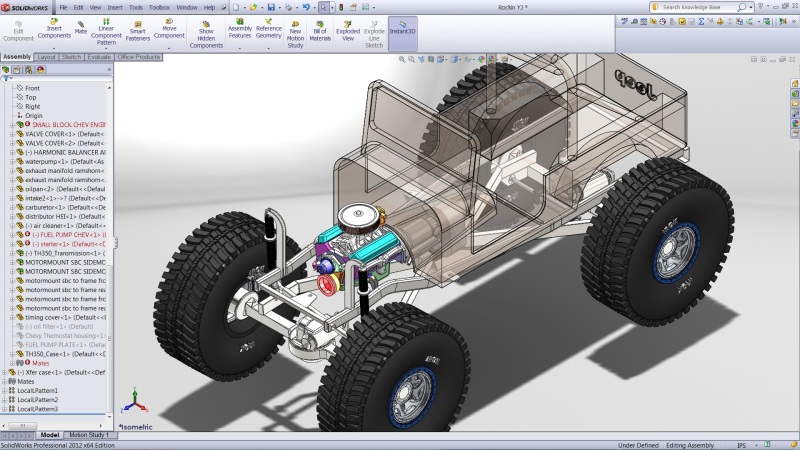Click the view orientation triad
The width and height of the screenshot is (800, 450).
[135, 401]
